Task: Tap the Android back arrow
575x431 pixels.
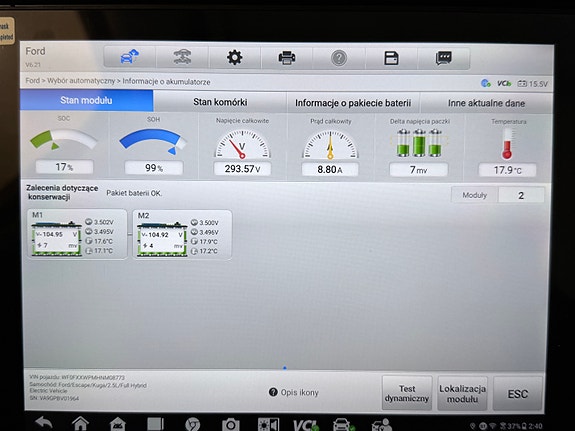Action: point(44,423)
